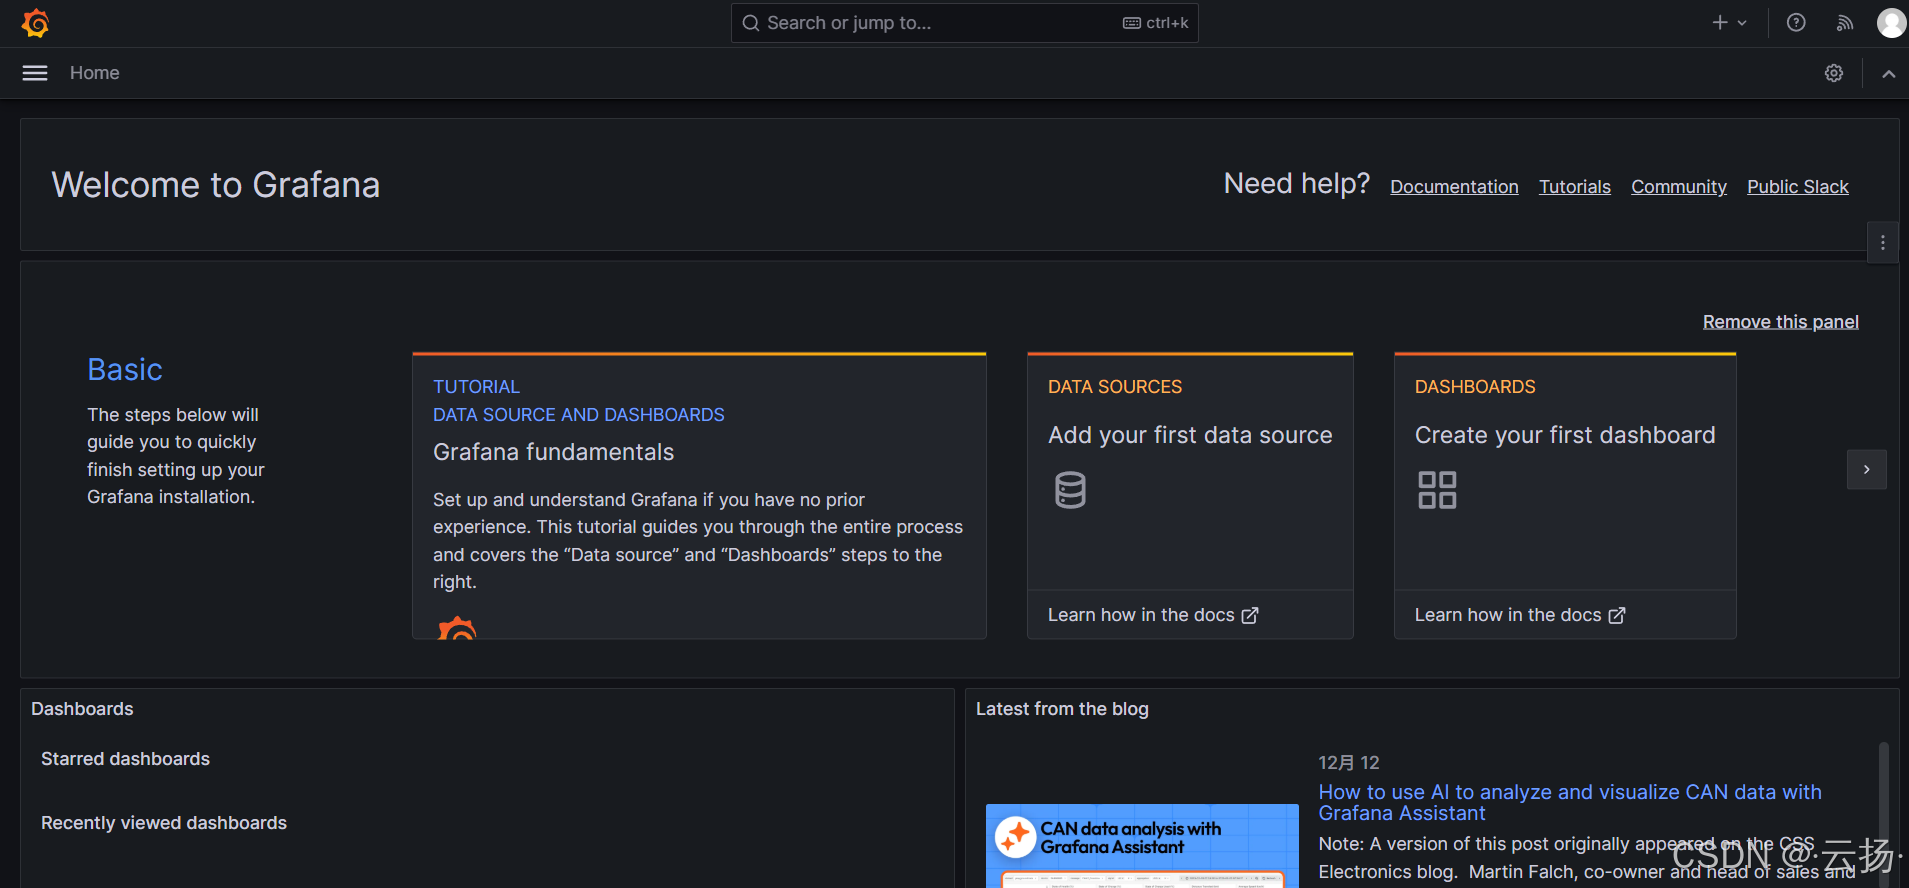Click the CAN data analysis blog thumbnail
The image size is (1909, 888).
1142,846
